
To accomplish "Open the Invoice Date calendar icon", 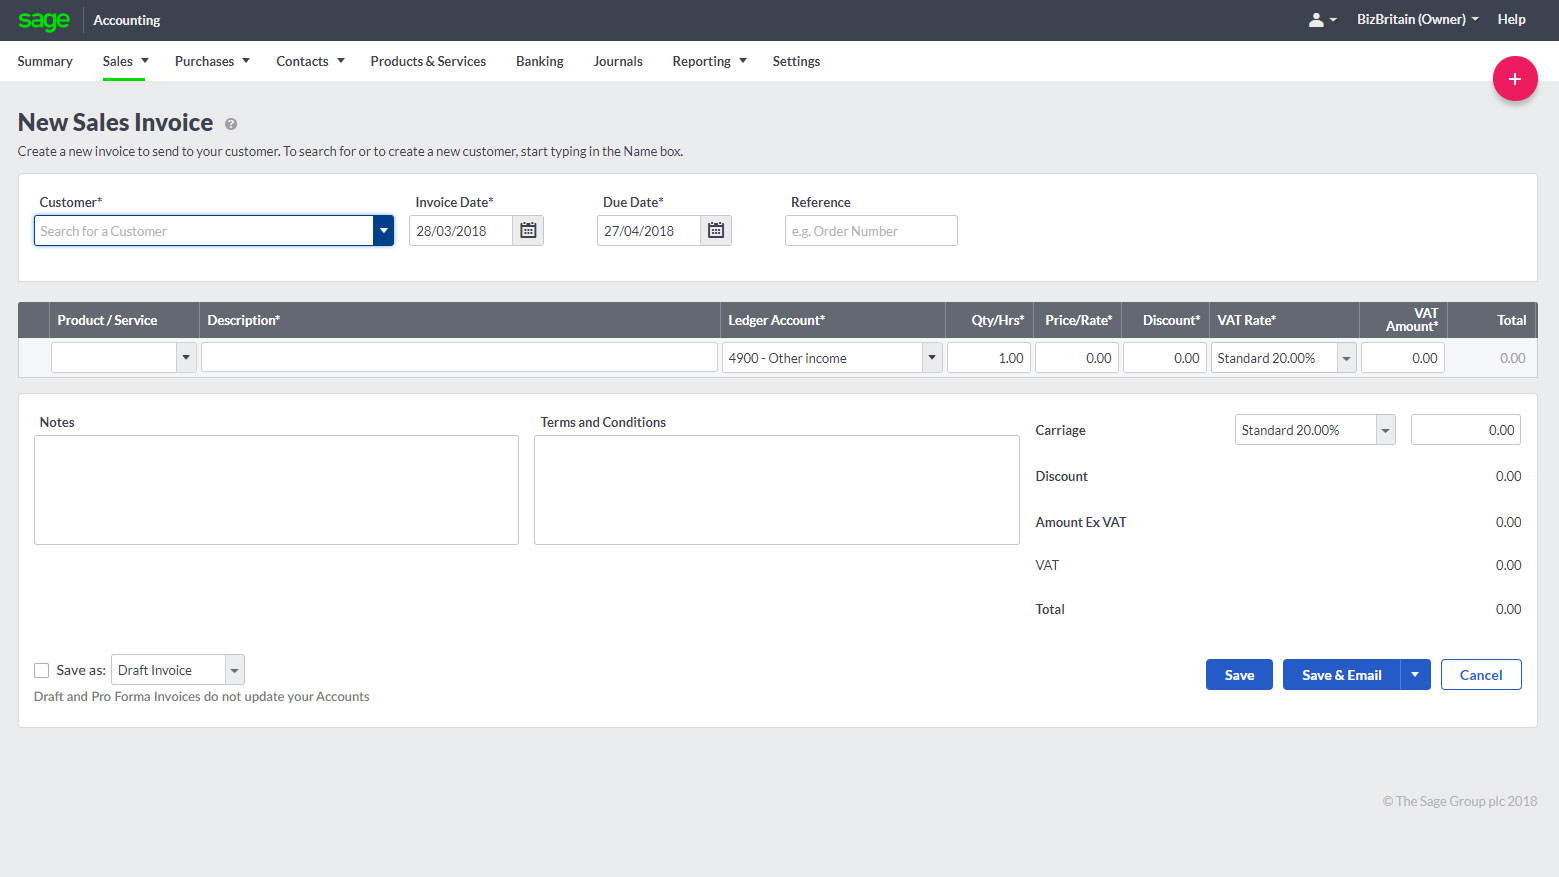I will [x=528, y=230].
